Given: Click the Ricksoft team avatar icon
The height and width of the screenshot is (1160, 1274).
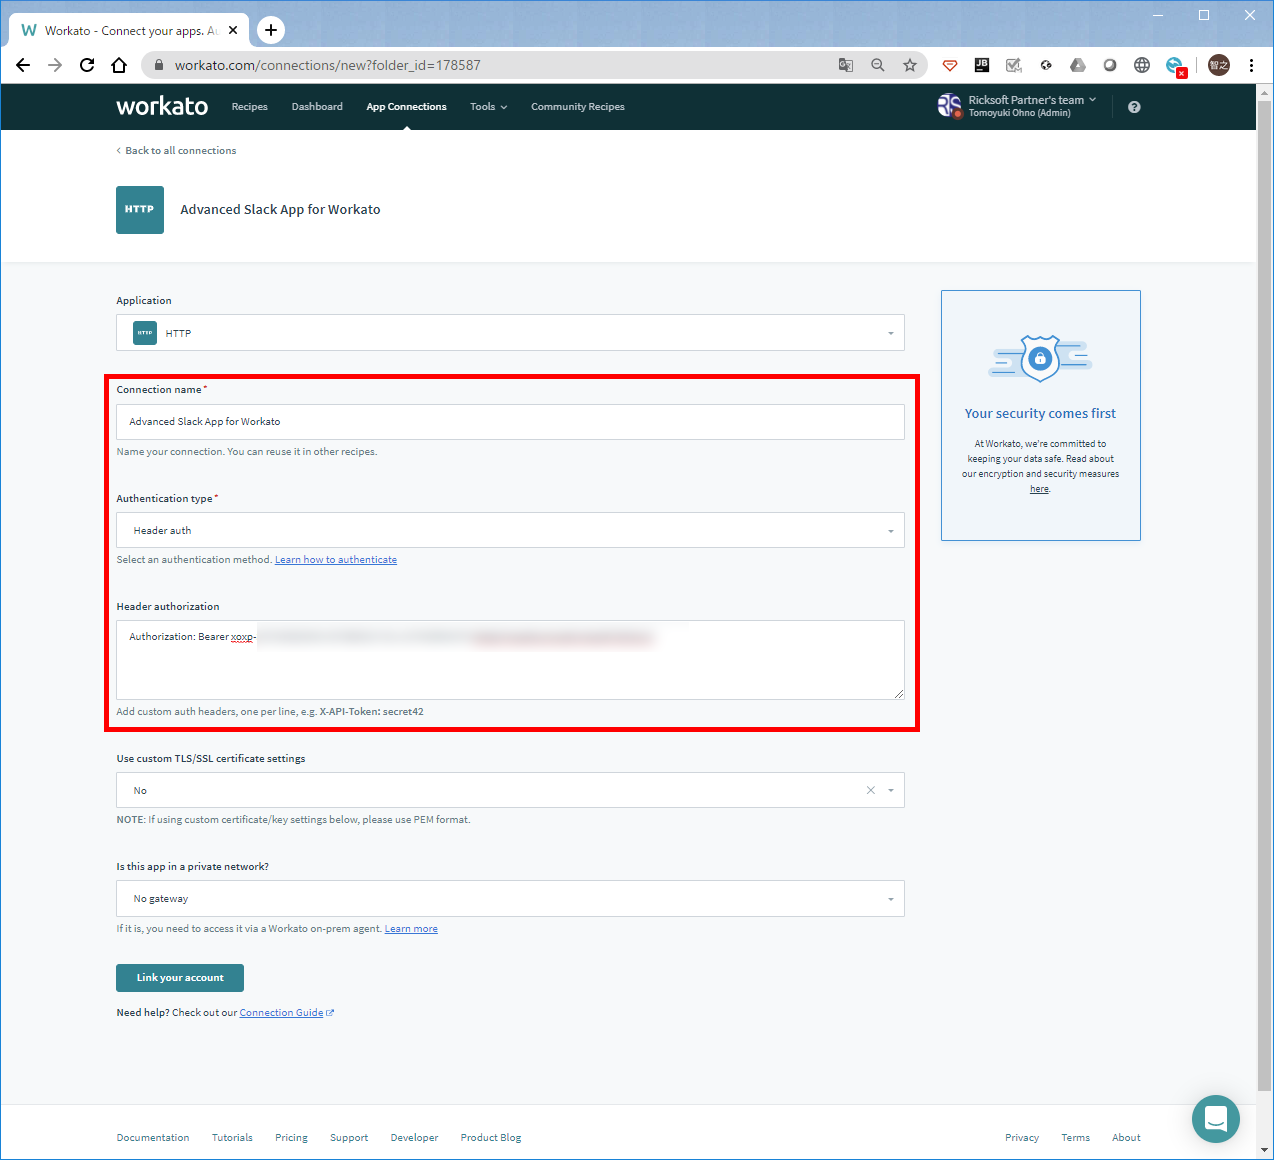Looking at the screenshot, I should pyautogui.click(x=949, y=106).
